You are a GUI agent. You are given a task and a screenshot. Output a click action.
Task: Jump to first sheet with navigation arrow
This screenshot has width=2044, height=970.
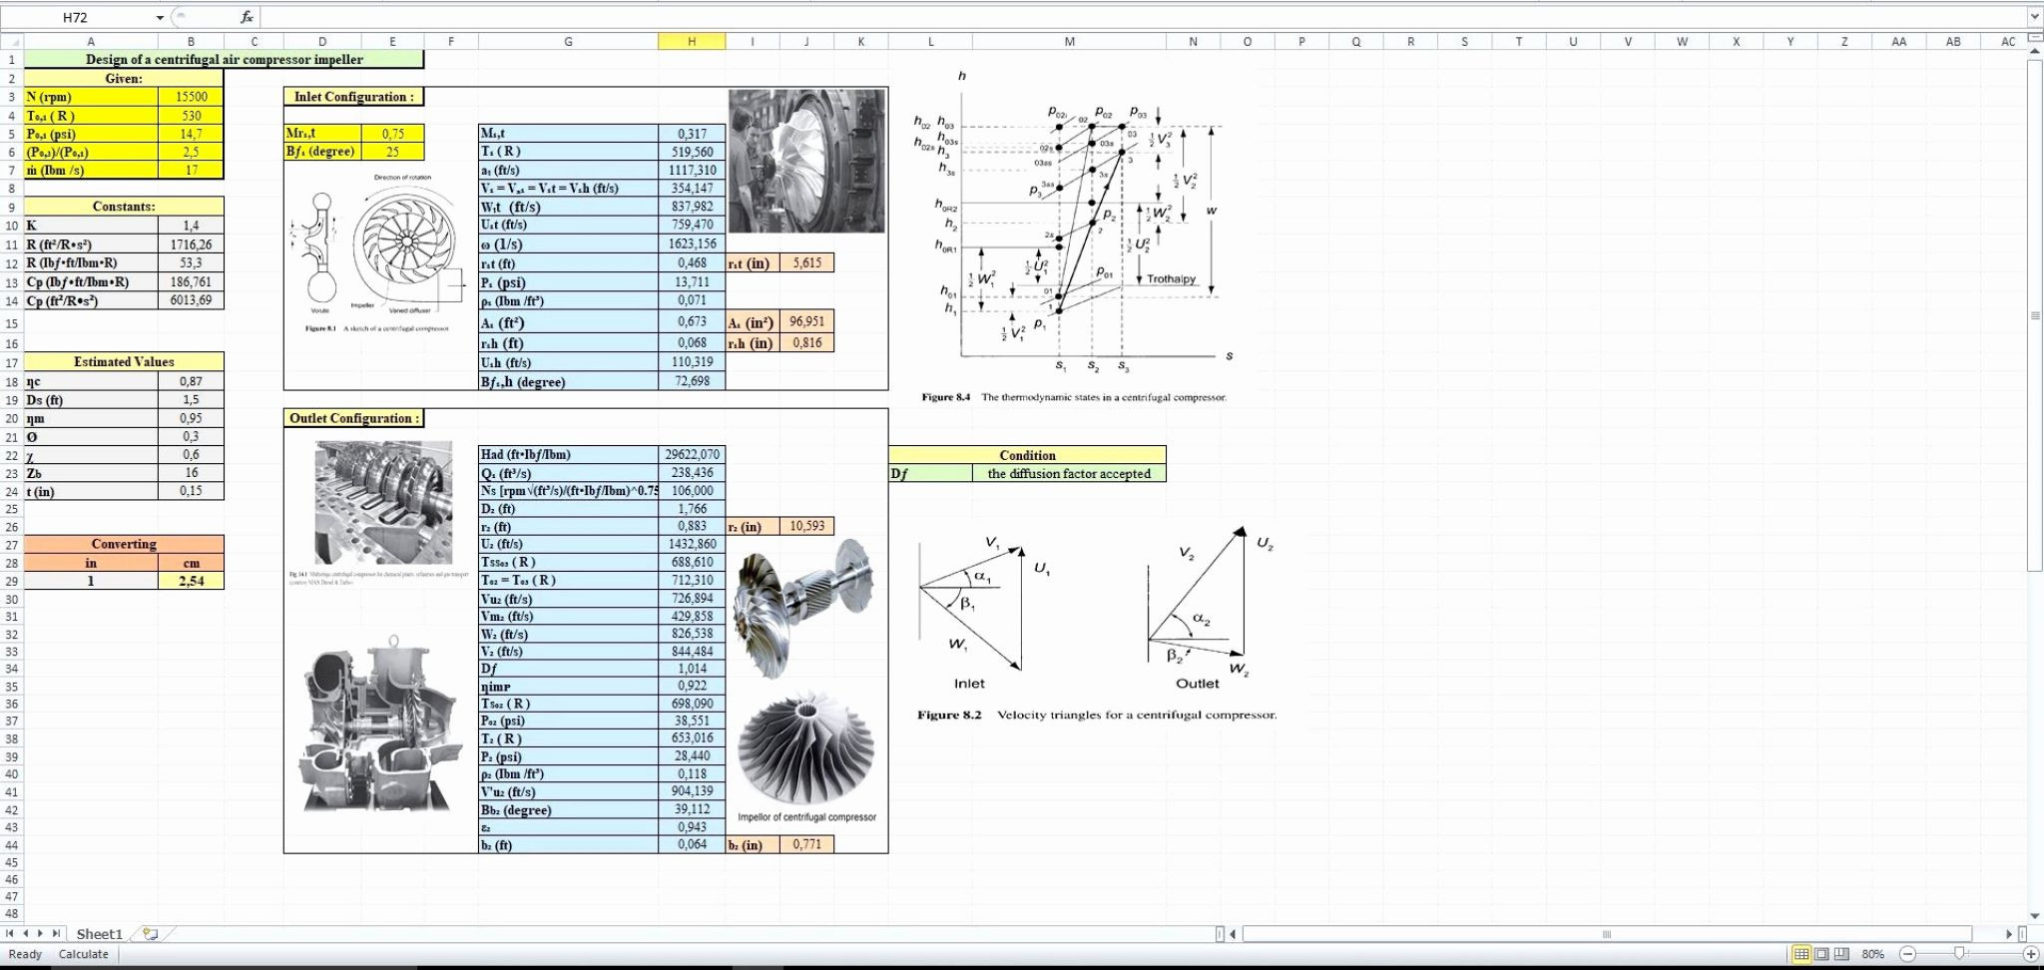tap(10, 934)
